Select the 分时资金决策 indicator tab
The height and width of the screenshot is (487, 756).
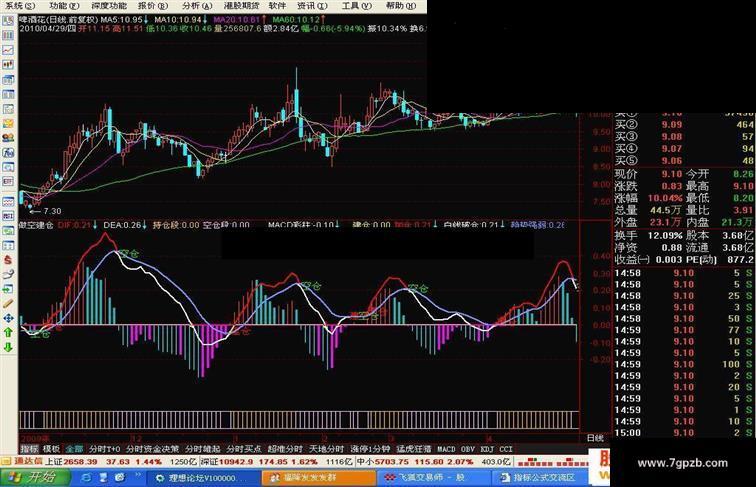click(152, 449)
